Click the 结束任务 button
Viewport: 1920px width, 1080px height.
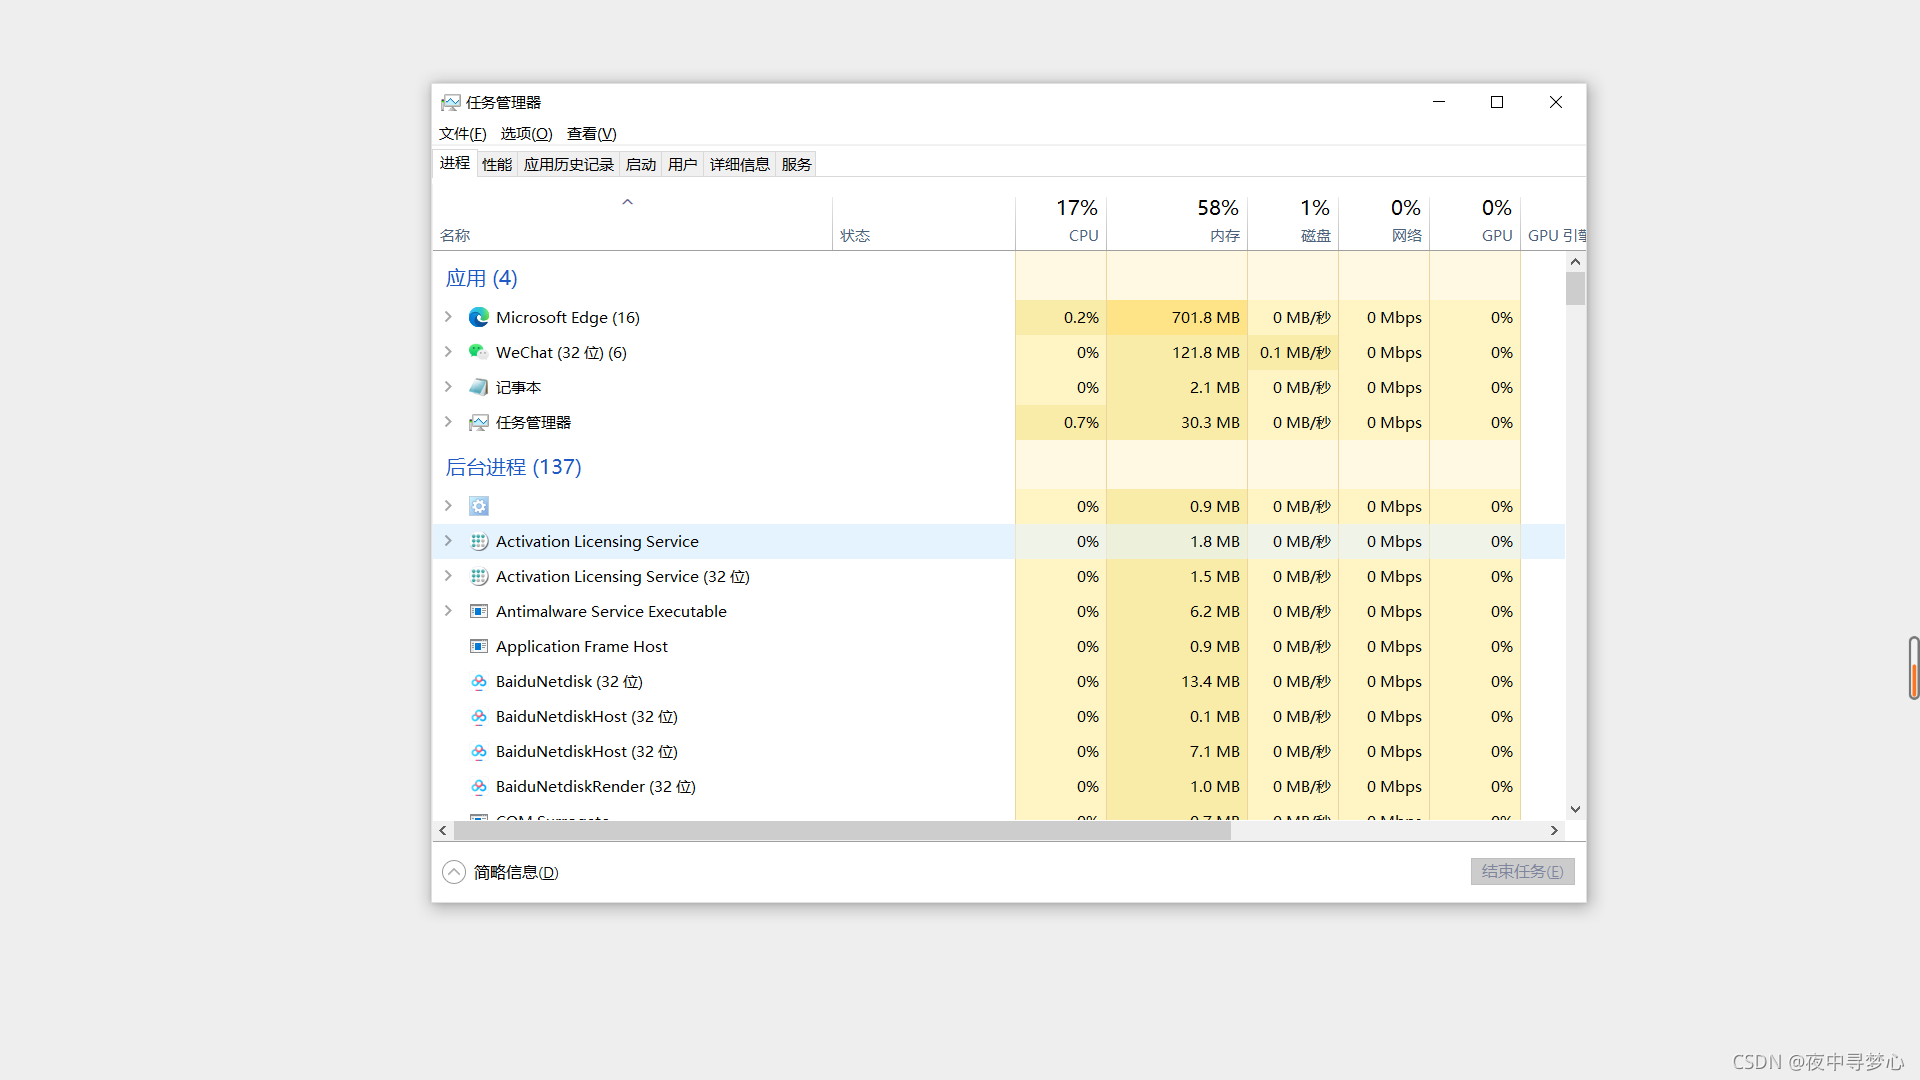pos(1522,871)
